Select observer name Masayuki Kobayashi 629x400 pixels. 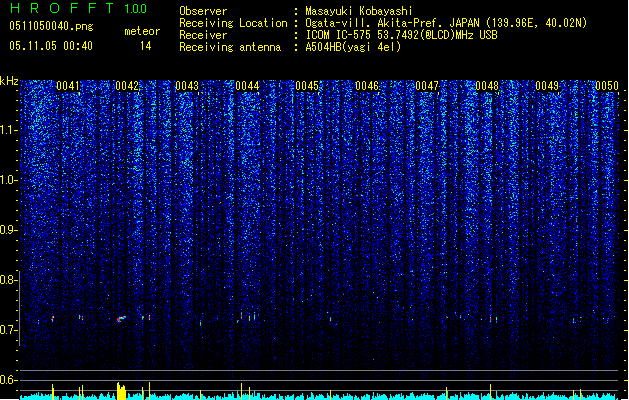click(359, 11)
